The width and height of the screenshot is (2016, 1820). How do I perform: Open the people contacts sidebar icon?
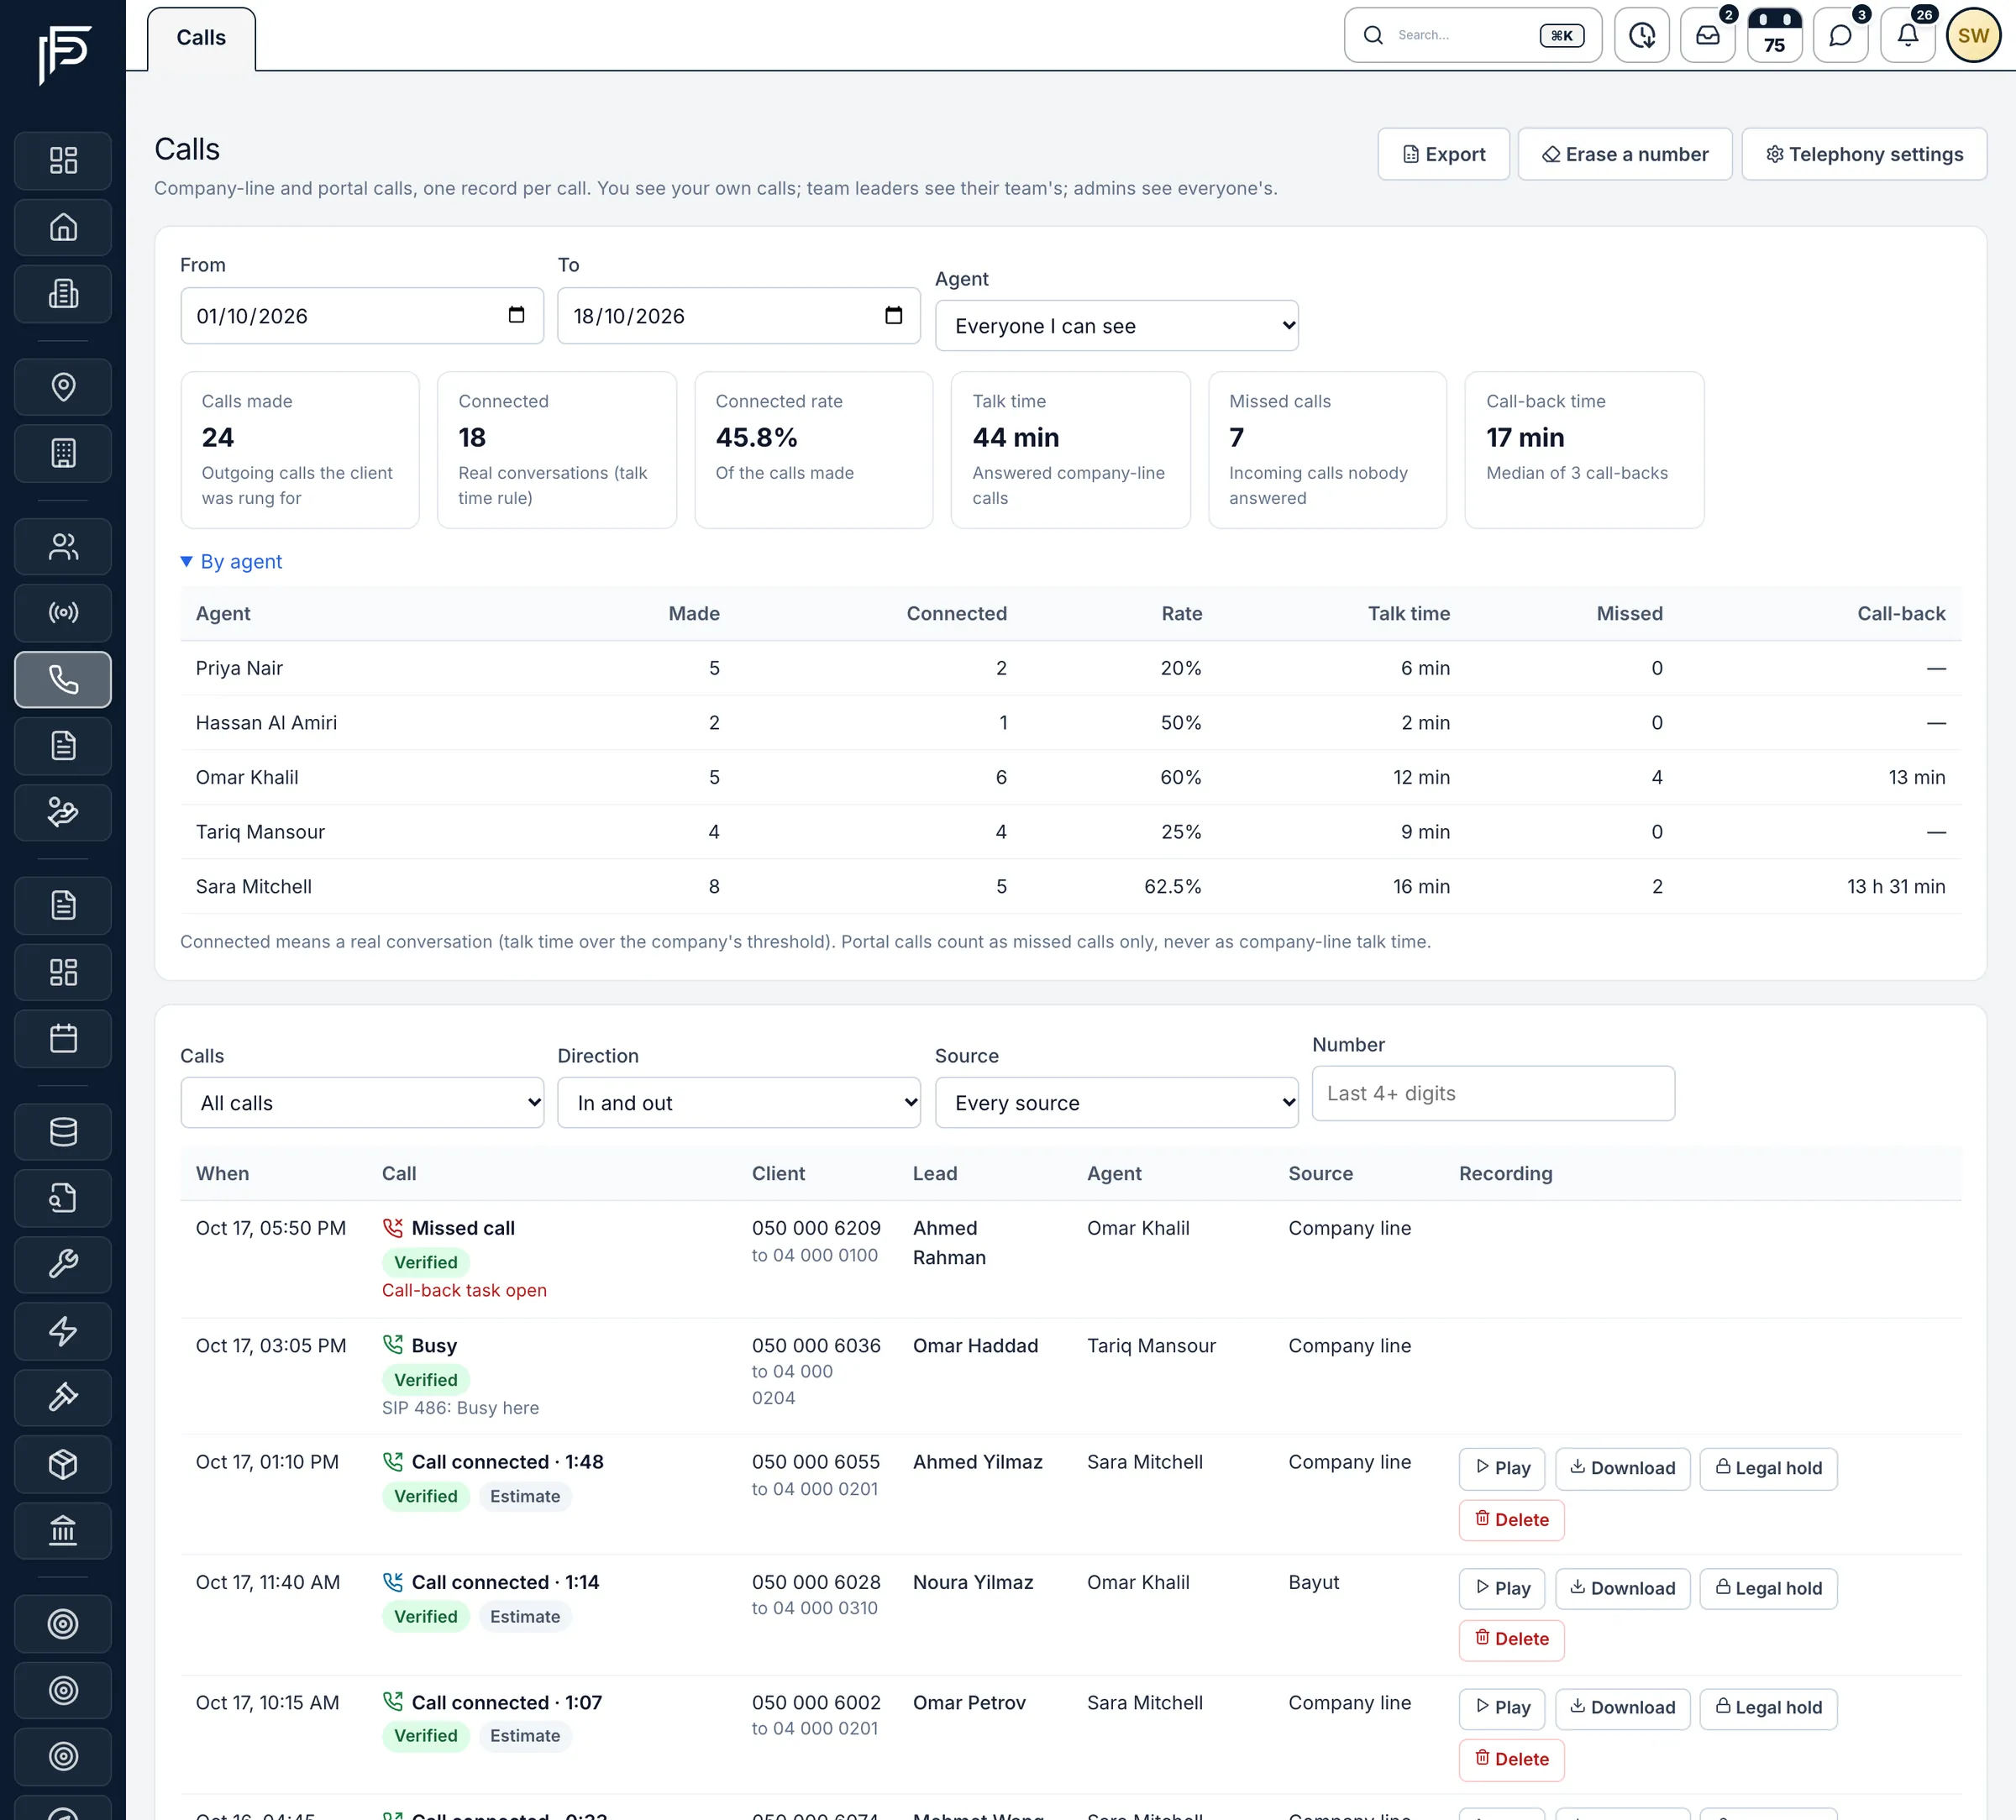click(63, 547)
